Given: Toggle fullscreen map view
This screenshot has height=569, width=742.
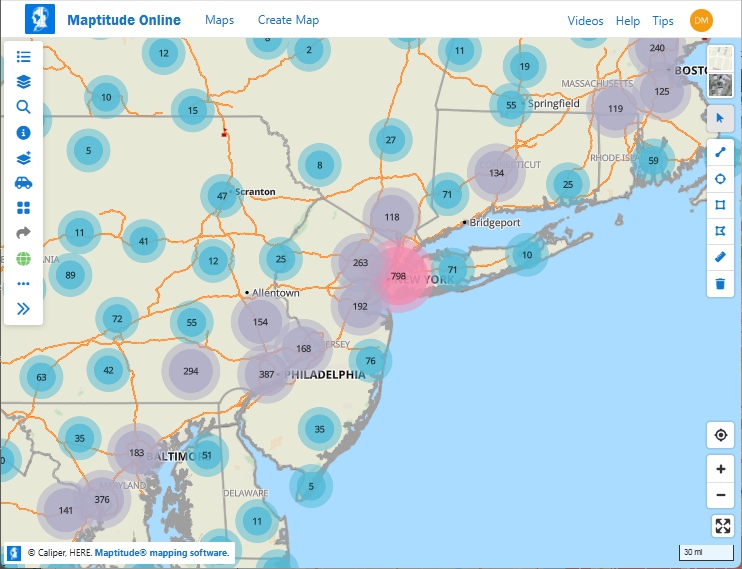Looking at the screenshot, I should [x=720, y=526].
